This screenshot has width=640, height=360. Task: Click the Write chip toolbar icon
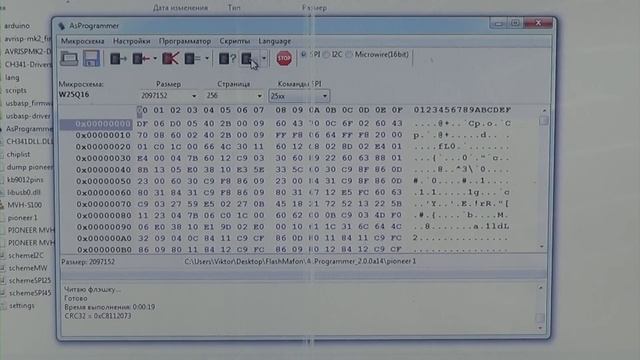[141, 59]
